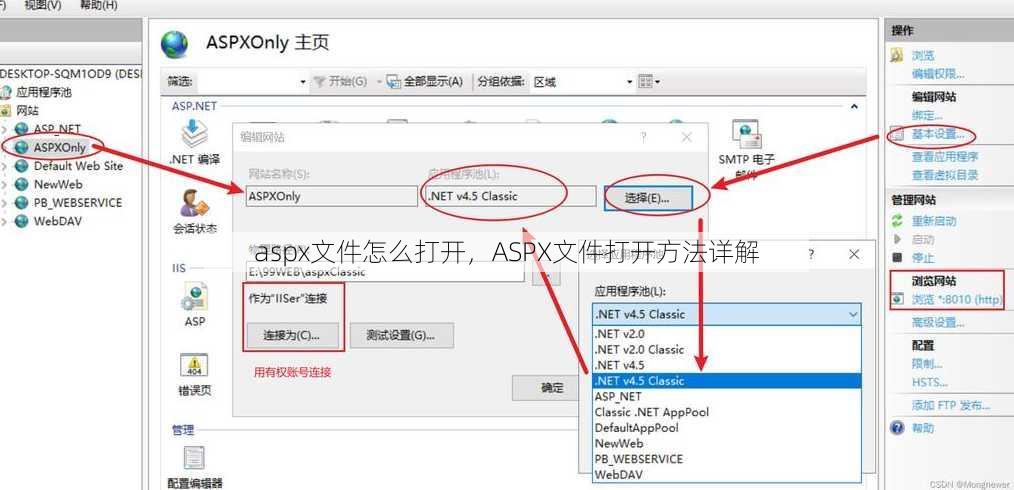Click the physical path E:\99WEB\aspxClassic field
Image resolution: width=1014 pixels, height=490 pixels.
[x=385, y=272]
